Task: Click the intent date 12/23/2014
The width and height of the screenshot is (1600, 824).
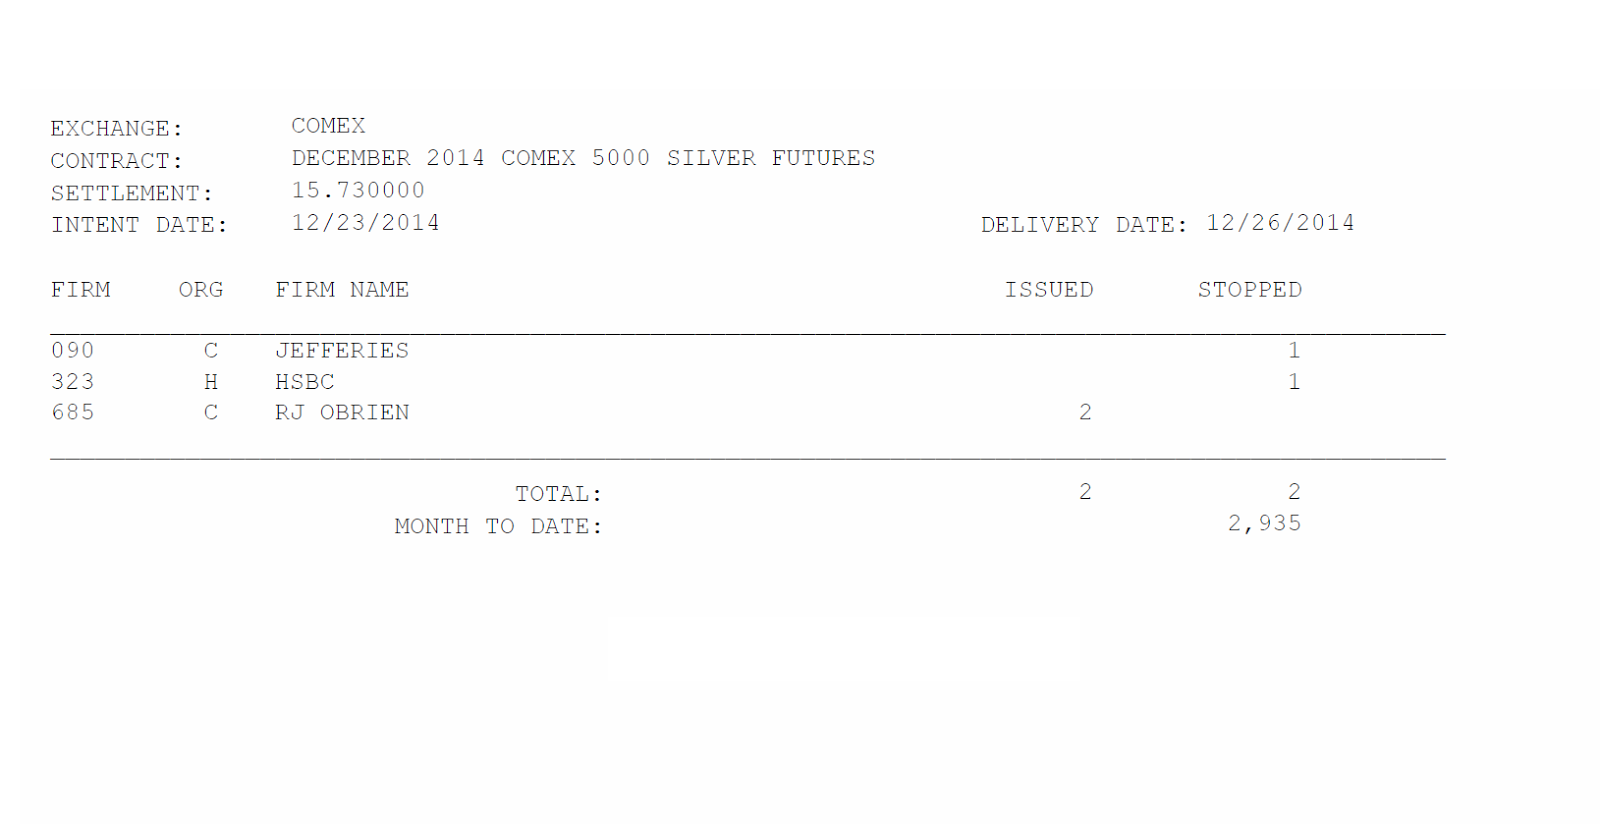Action: click(365, 222)
